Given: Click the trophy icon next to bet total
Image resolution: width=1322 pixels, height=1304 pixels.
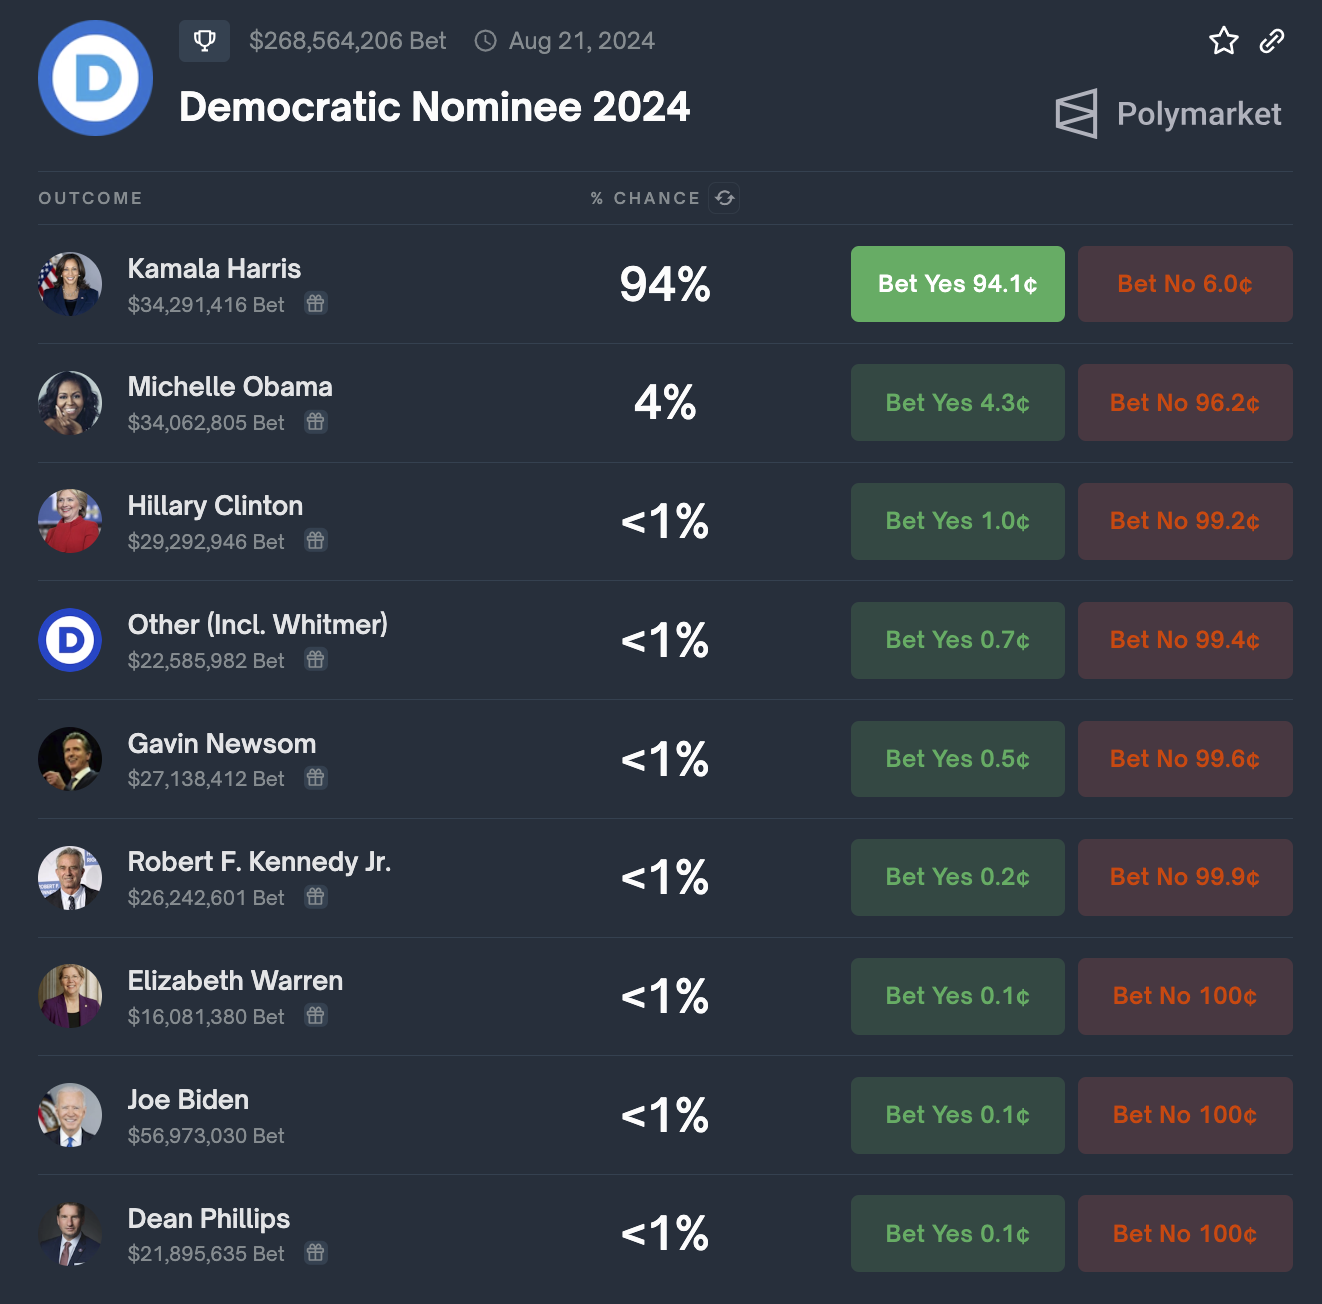Looking at the screenshot, I should tap(204, 41).
